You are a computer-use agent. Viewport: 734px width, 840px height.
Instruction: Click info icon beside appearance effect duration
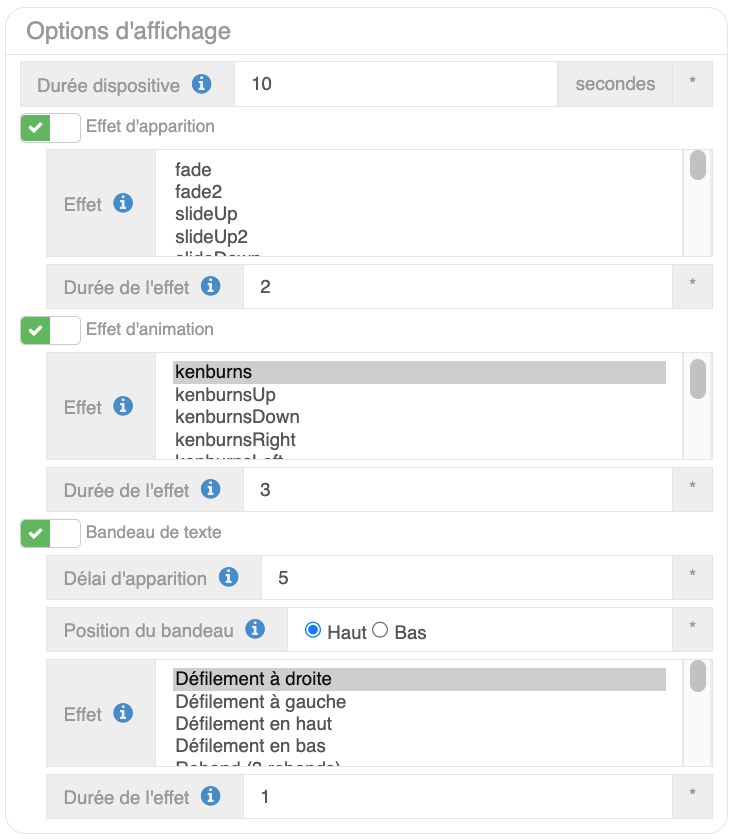[210, 287]
